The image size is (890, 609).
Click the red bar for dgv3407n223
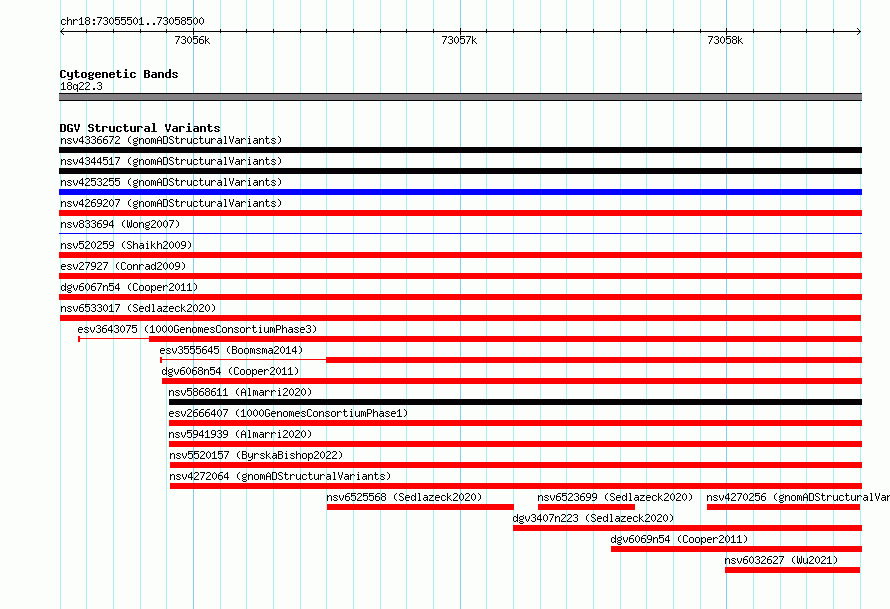coord(687,528)
